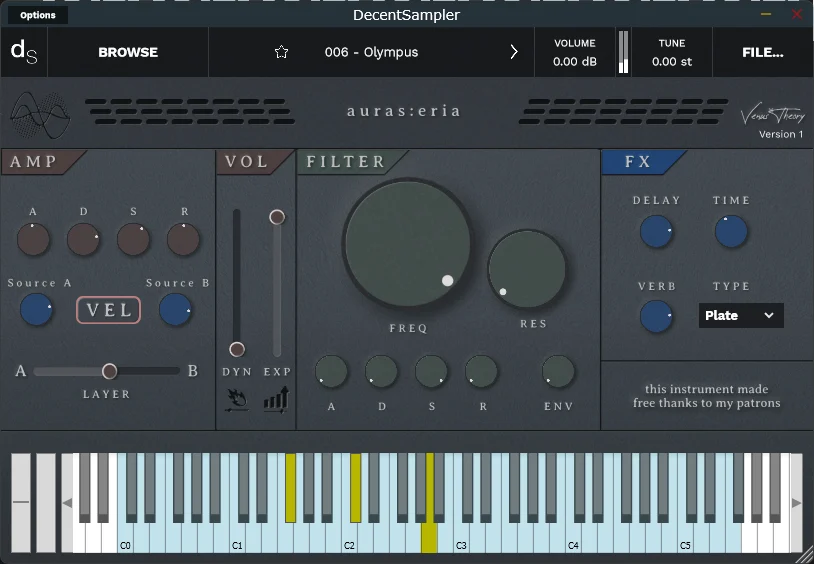Click the AMP attack knob
814x564 pixels.
tap(33, 239)
